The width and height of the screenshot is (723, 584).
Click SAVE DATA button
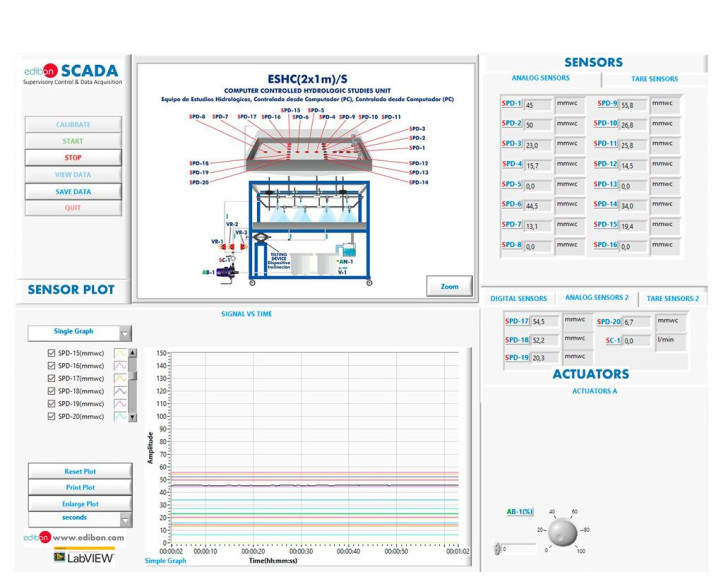point(73,191)
